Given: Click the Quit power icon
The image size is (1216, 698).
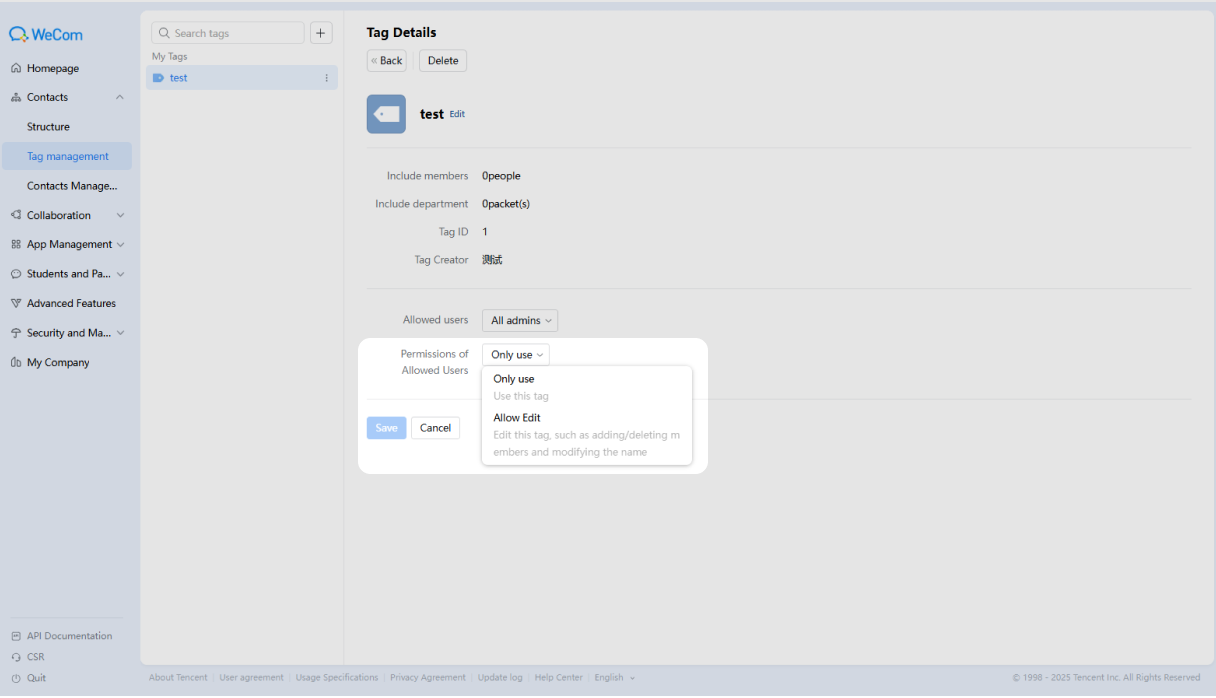Looking at the screenshot, I should pos(16,678).
